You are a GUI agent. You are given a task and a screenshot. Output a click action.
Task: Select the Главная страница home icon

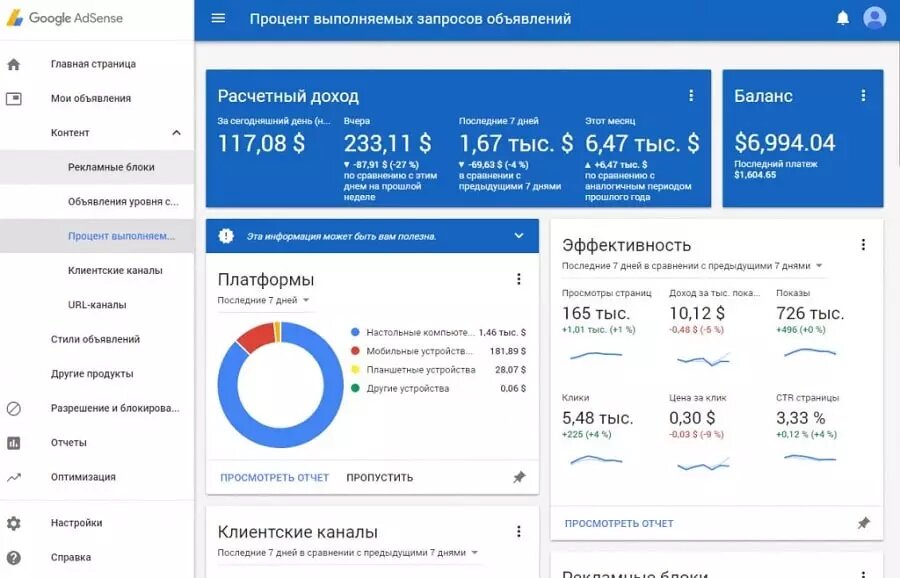14,63
